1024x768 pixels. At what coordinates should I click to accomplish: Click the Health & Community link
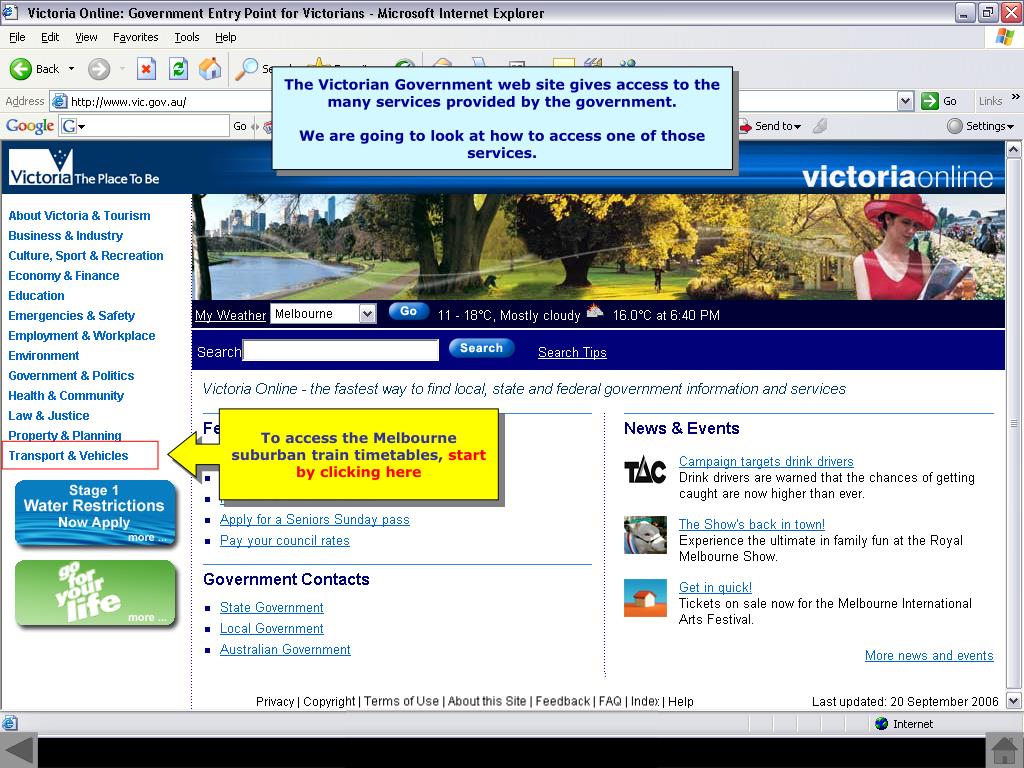[66, 395]
